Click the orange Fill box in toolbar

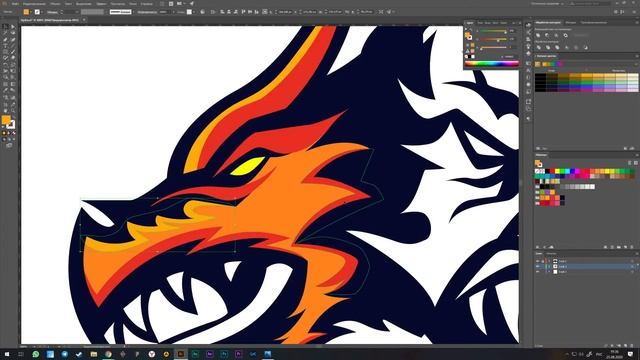click(x=6, y=120)
